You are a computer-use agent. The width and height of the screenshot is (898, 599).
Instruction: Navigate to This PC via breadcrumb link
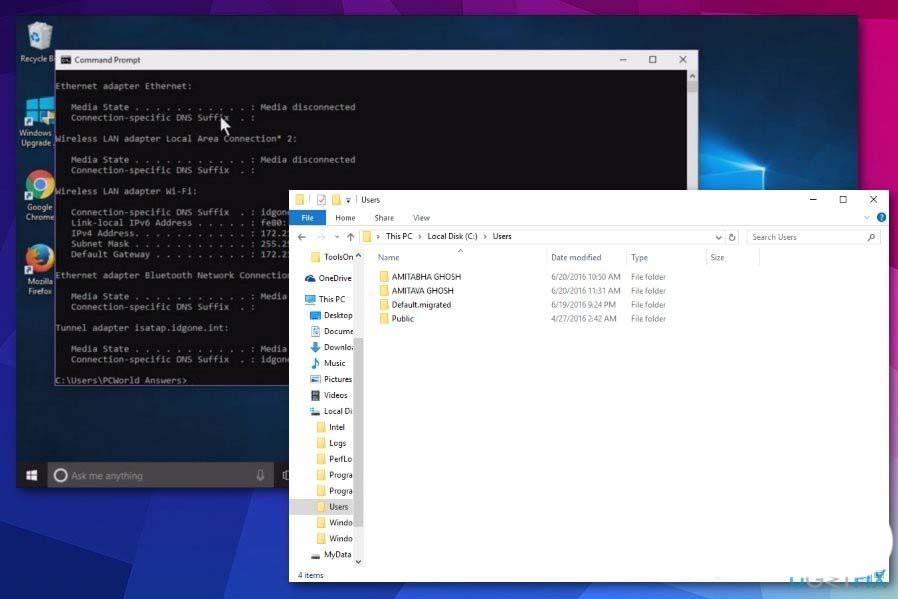click(397, 236)
